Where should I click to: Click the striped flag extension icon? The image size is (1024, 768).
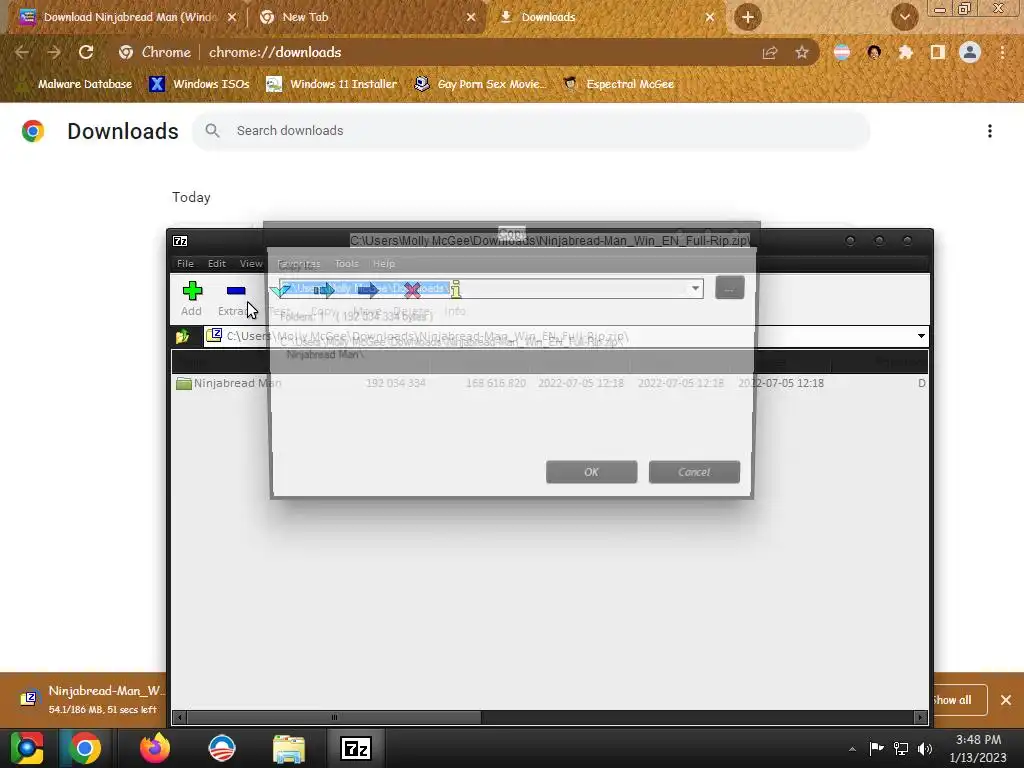[842, 52]
